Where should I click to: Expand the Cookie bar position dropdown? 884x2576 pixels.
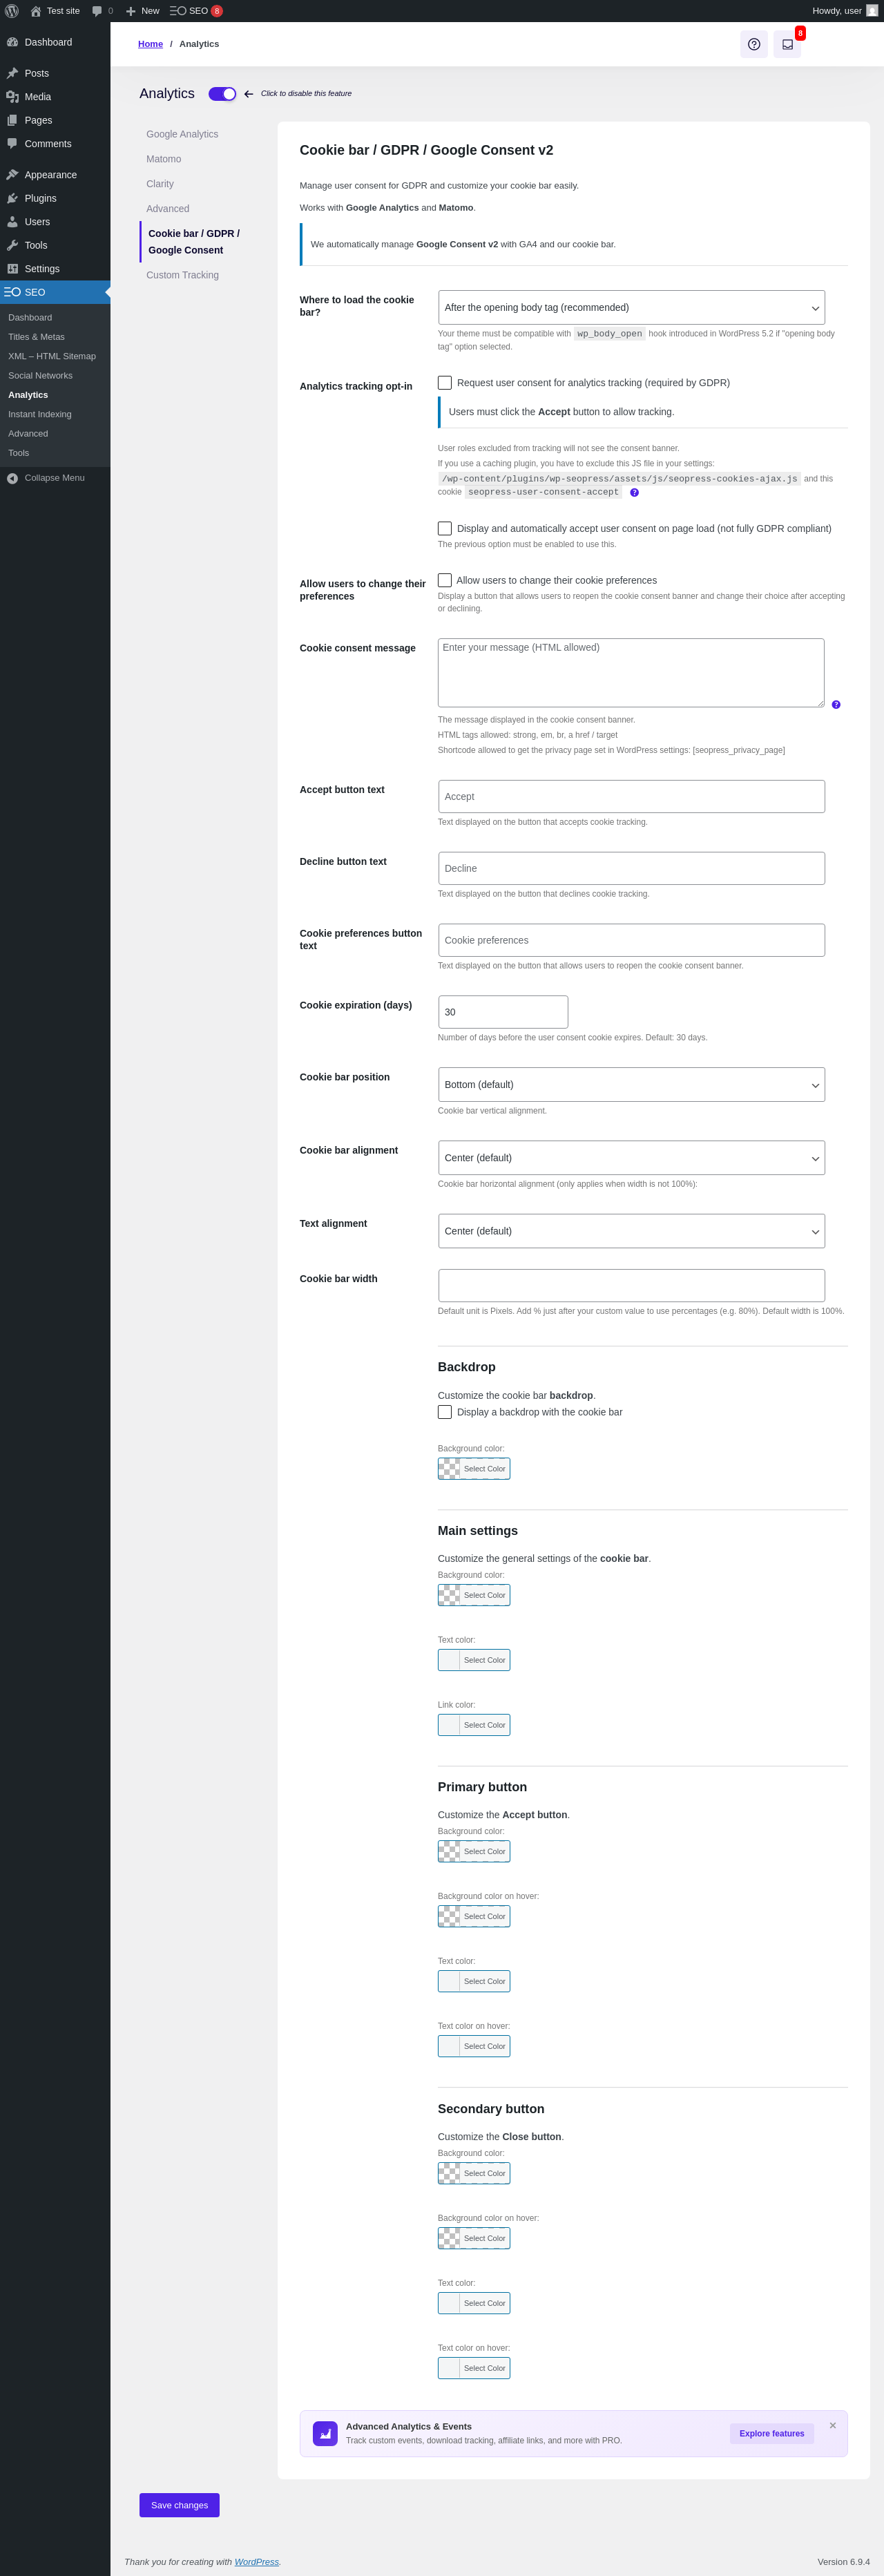point(631,1085)
